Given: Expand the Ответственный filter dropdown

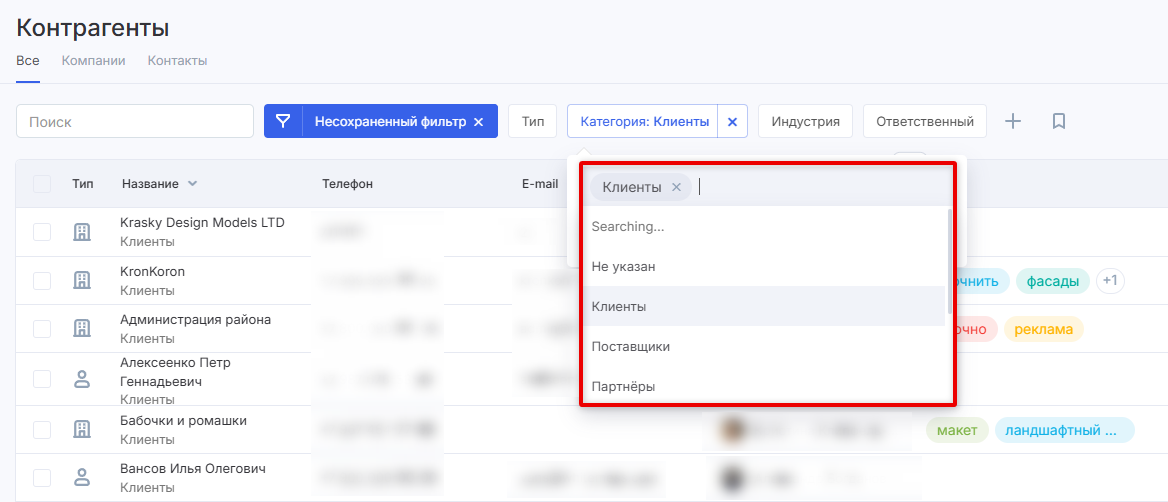Looking at the screenshot, I should coord(924,121).
